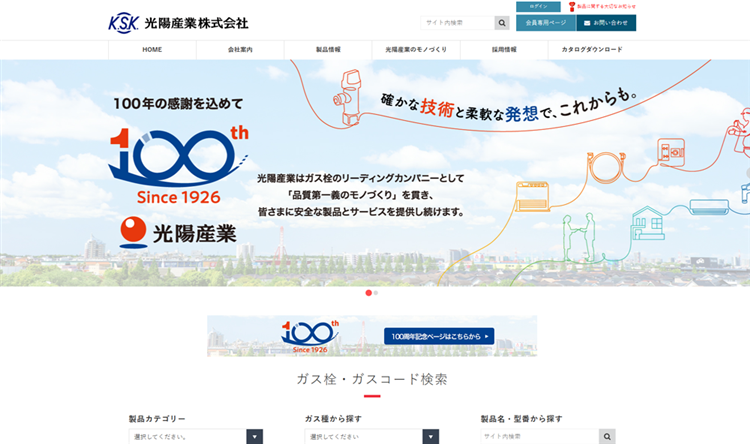Click the envelope icon on お問い合わせ
Screen dimensions: 750x444
(587, 23)
